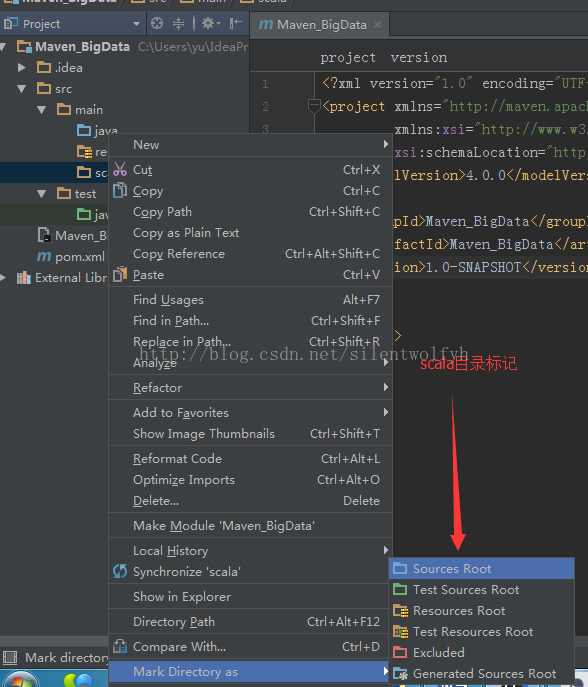Image resolution: width=588 pixels, height=687 pixels.
Task: Mark directory as Resources Root
Action: [482, 611]
